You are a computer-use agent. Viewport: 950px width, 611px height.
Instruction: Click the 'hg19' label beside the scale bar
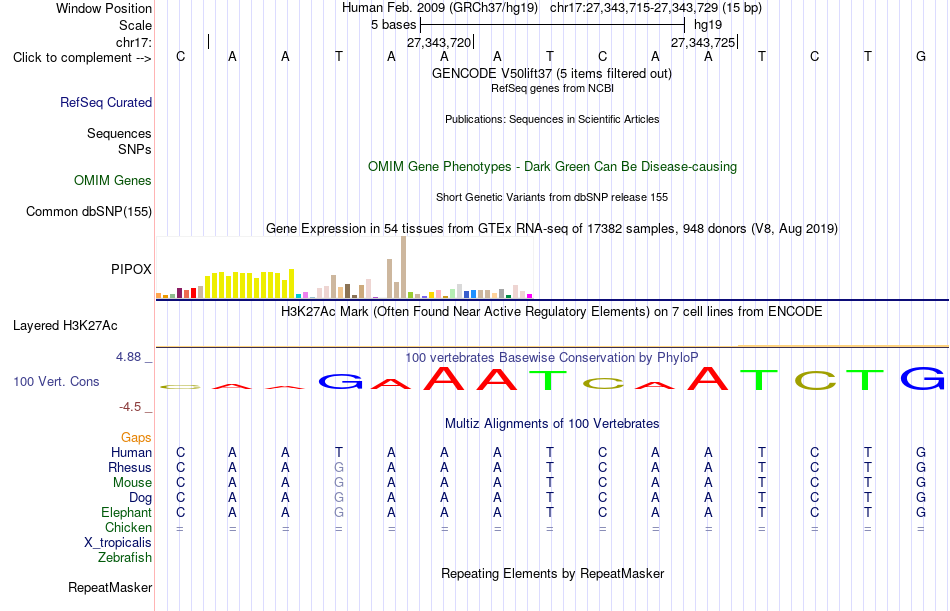(x=708, y=25)
